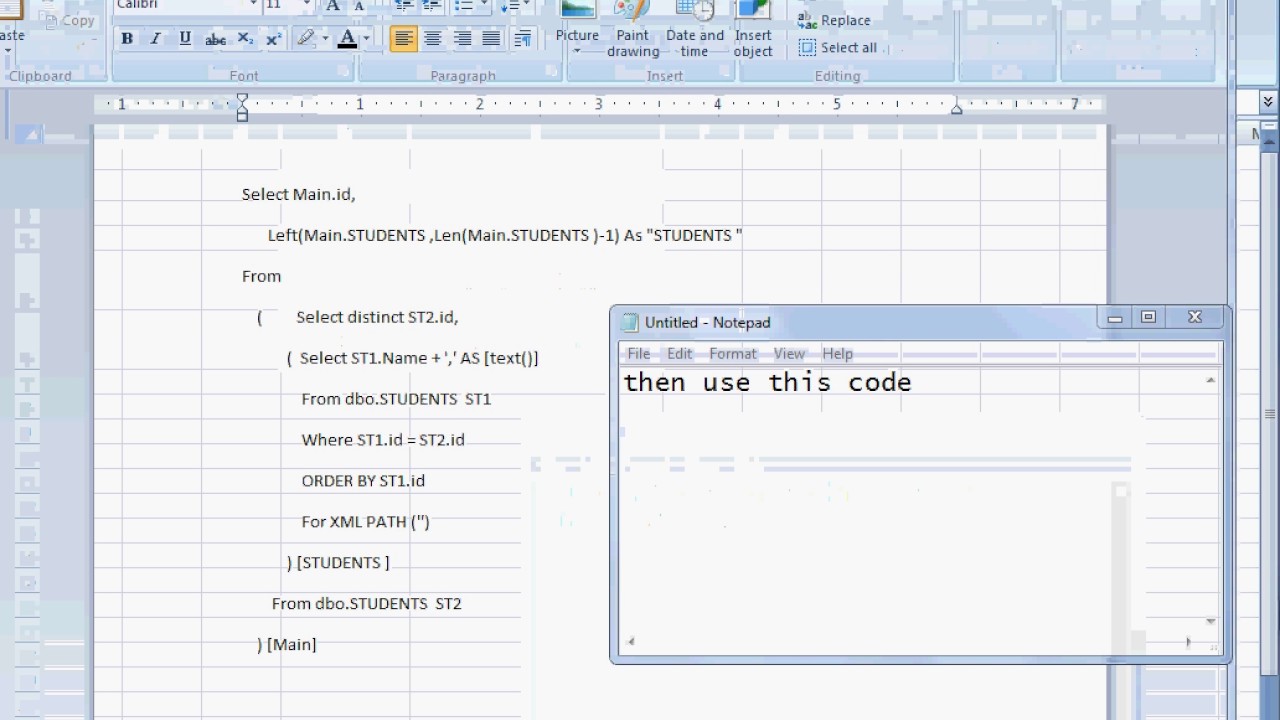Decrease indent in Paragraph group
Screen dimensions: 1280x720
click(403, 6)
